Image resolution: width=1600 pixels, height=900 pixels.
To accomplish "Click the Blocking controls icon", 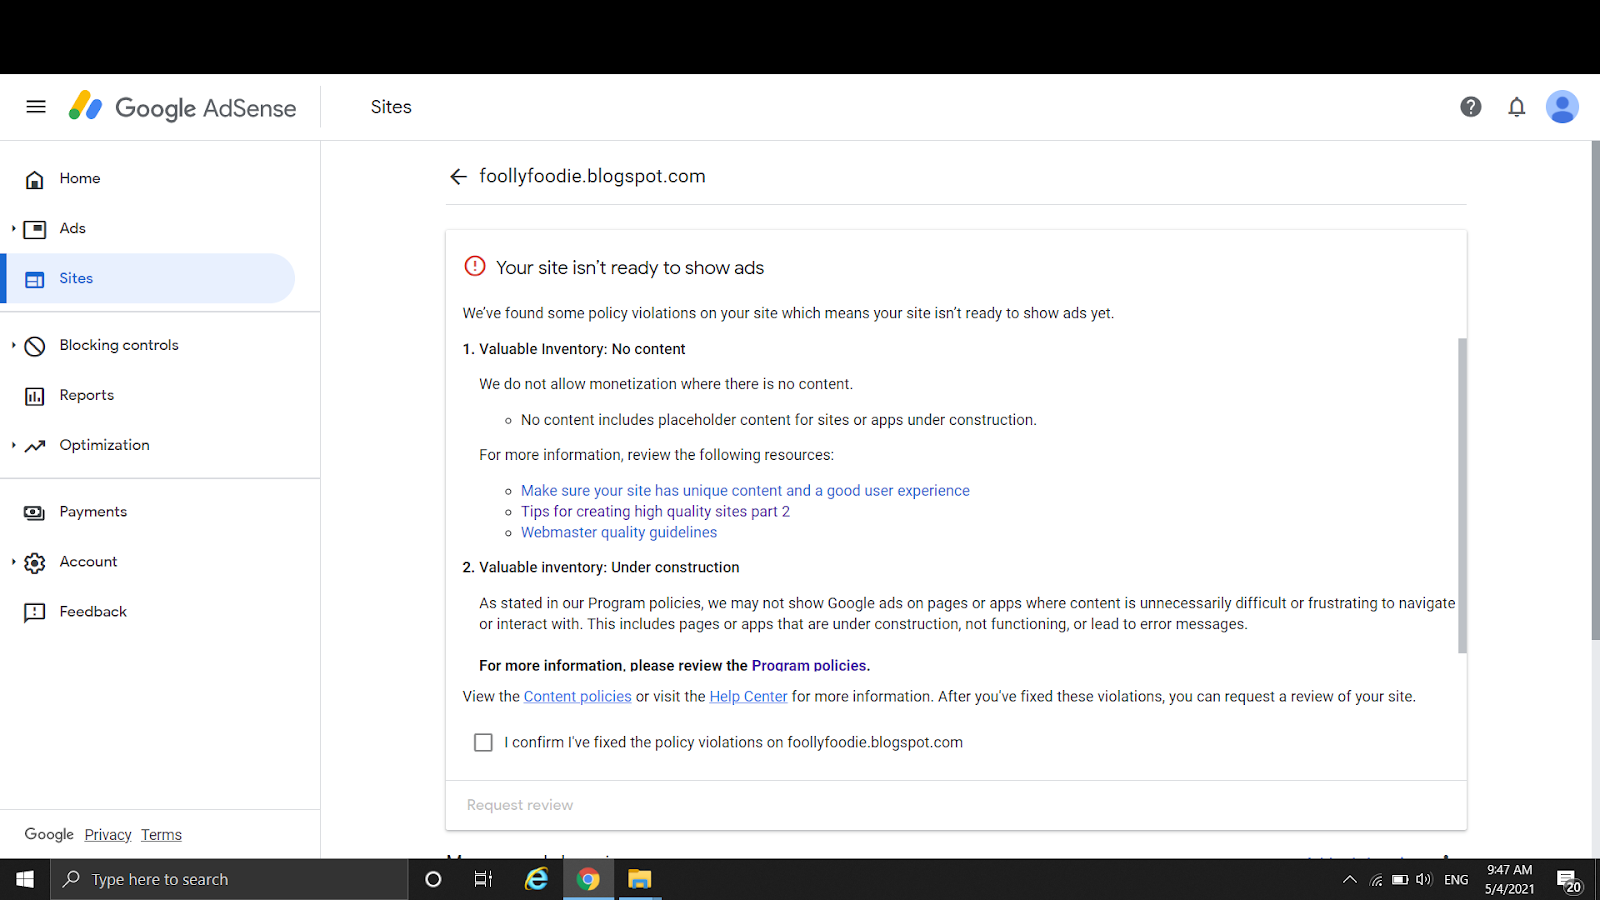I will [x=35, y=346].
